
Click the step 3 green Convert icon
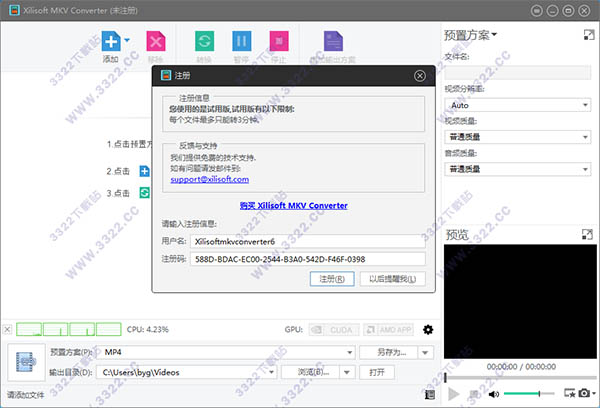coord(144,193)
